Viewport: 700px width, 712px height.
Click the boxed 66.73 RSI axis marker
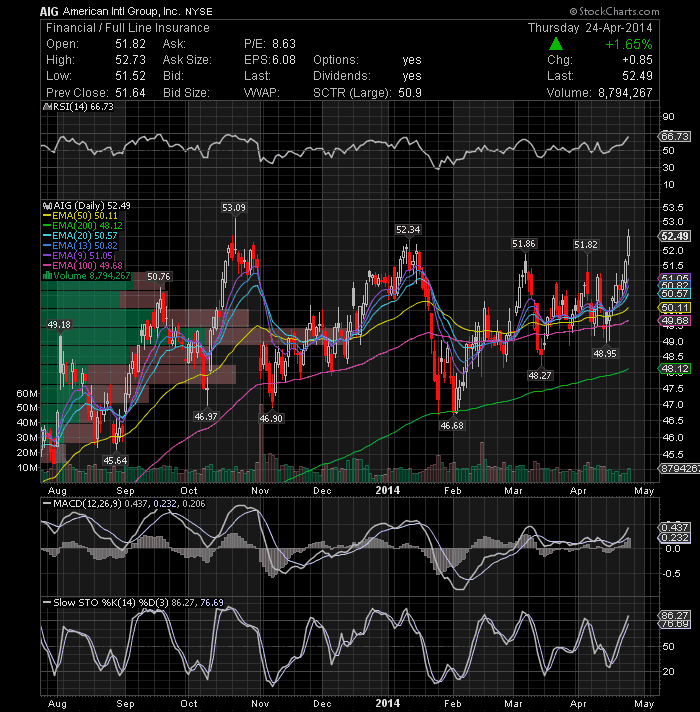[675, 137]
